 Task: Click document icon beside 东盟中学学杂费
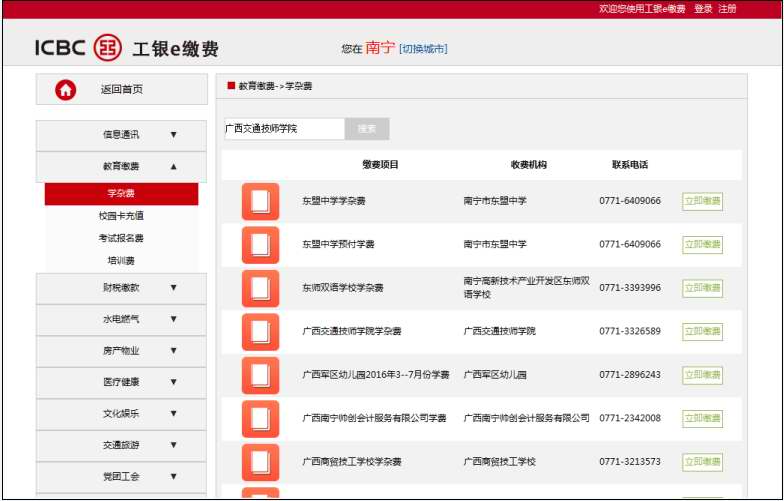pos(260,201)
